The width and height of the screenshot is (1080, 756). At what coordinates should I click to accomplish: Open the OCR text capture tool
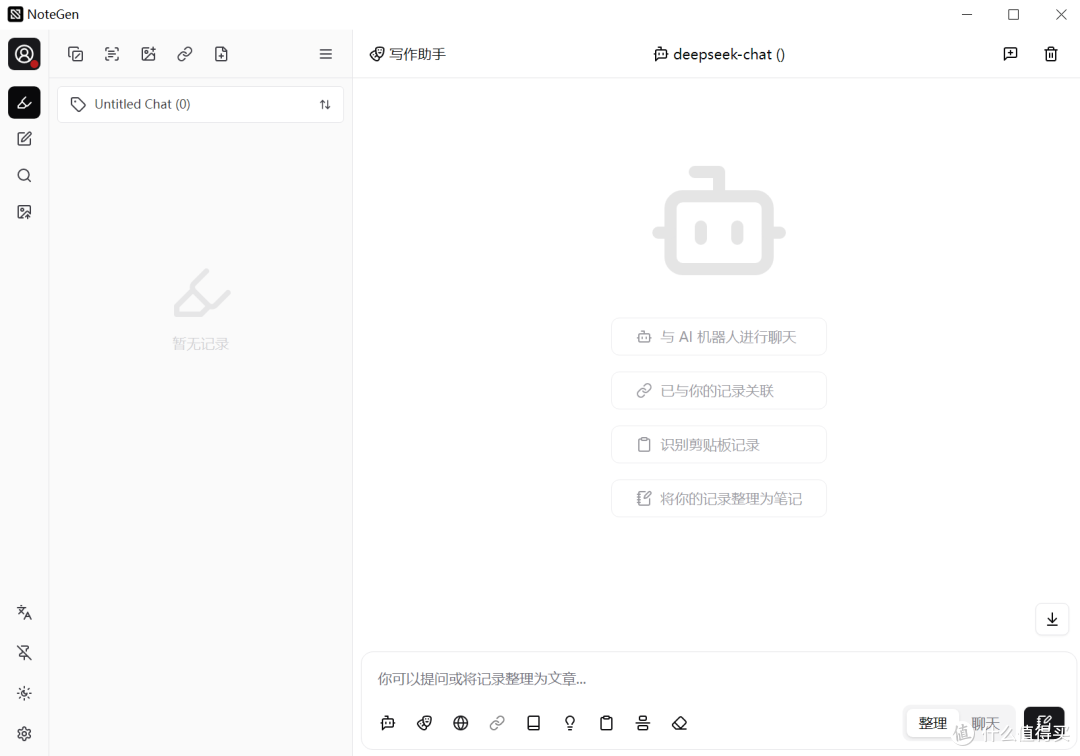click(x=112, y=54)
